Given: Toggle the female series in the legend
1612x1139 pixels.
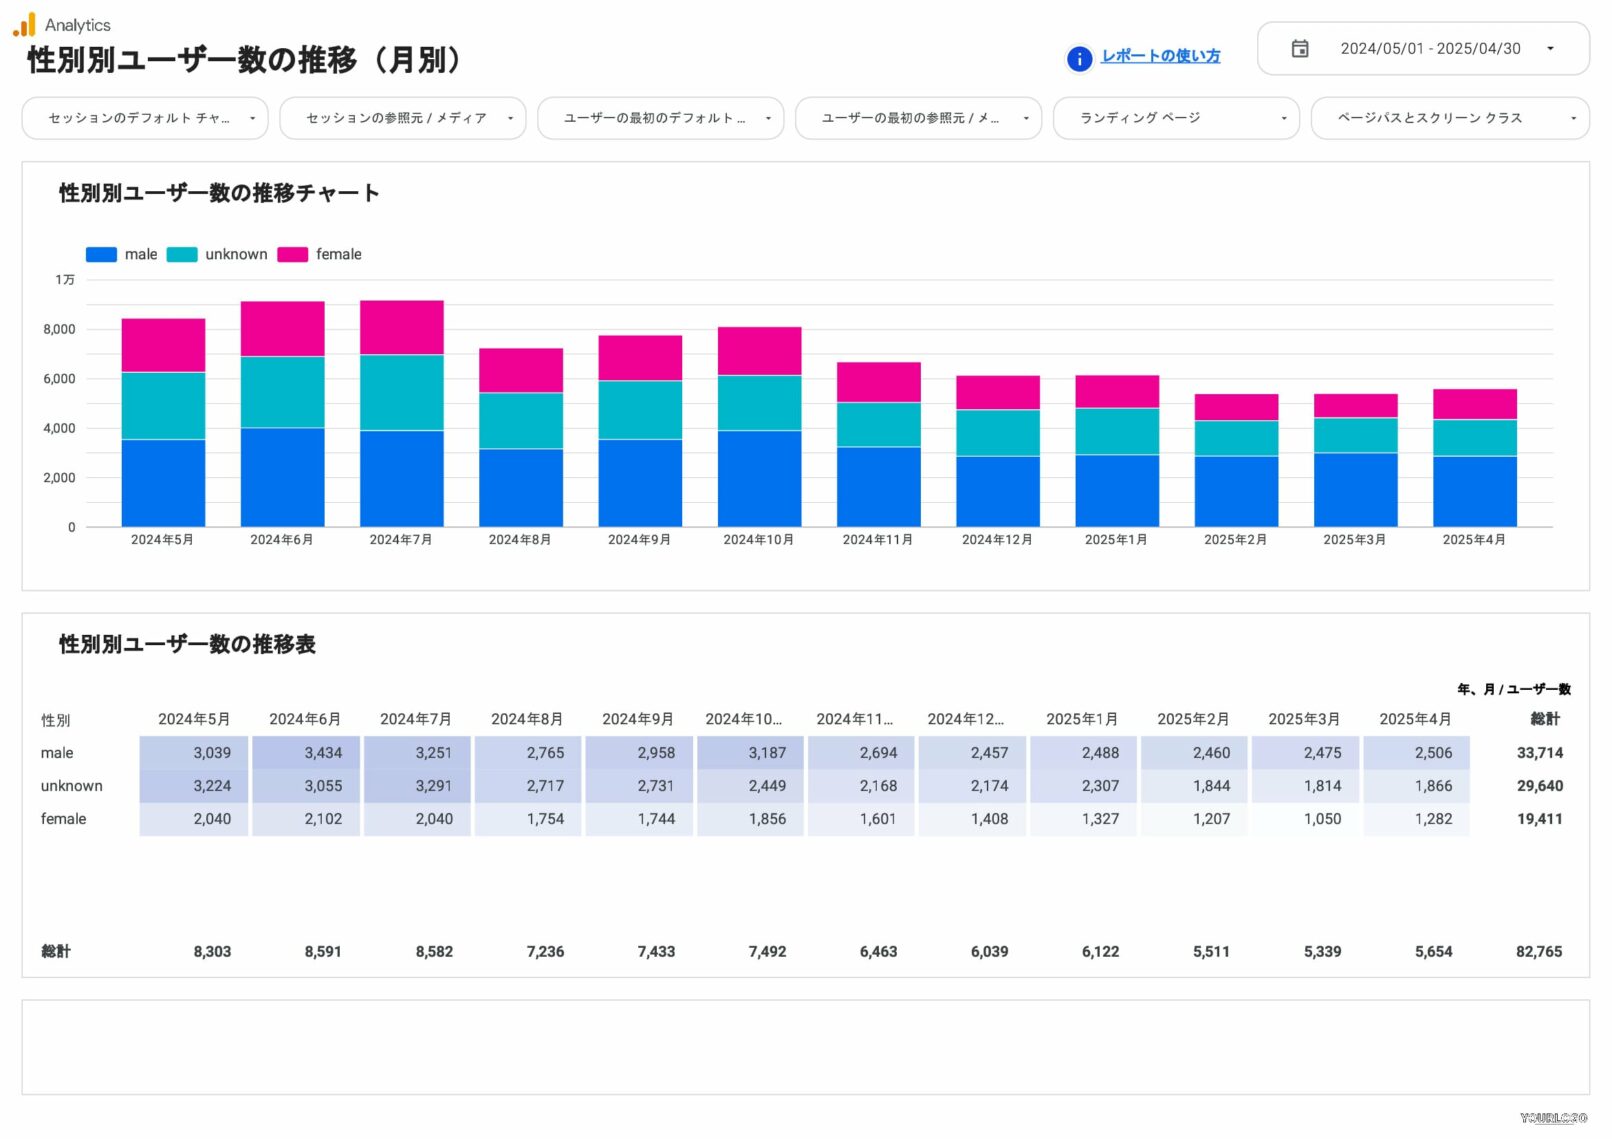Looking at the screenshot, I should [x=339, y=254].
